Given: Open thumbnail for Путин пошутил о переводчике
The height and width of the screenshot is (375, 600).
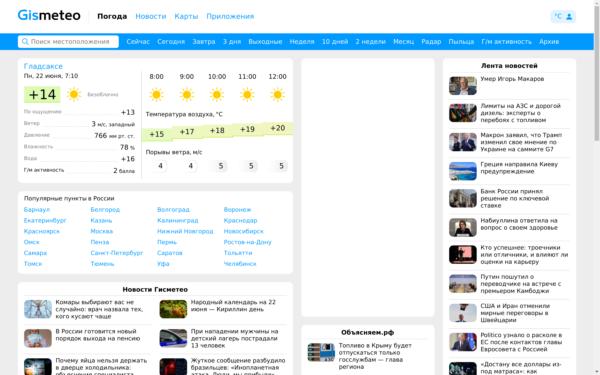Looking at the screenshot, I should pos(463,284).
